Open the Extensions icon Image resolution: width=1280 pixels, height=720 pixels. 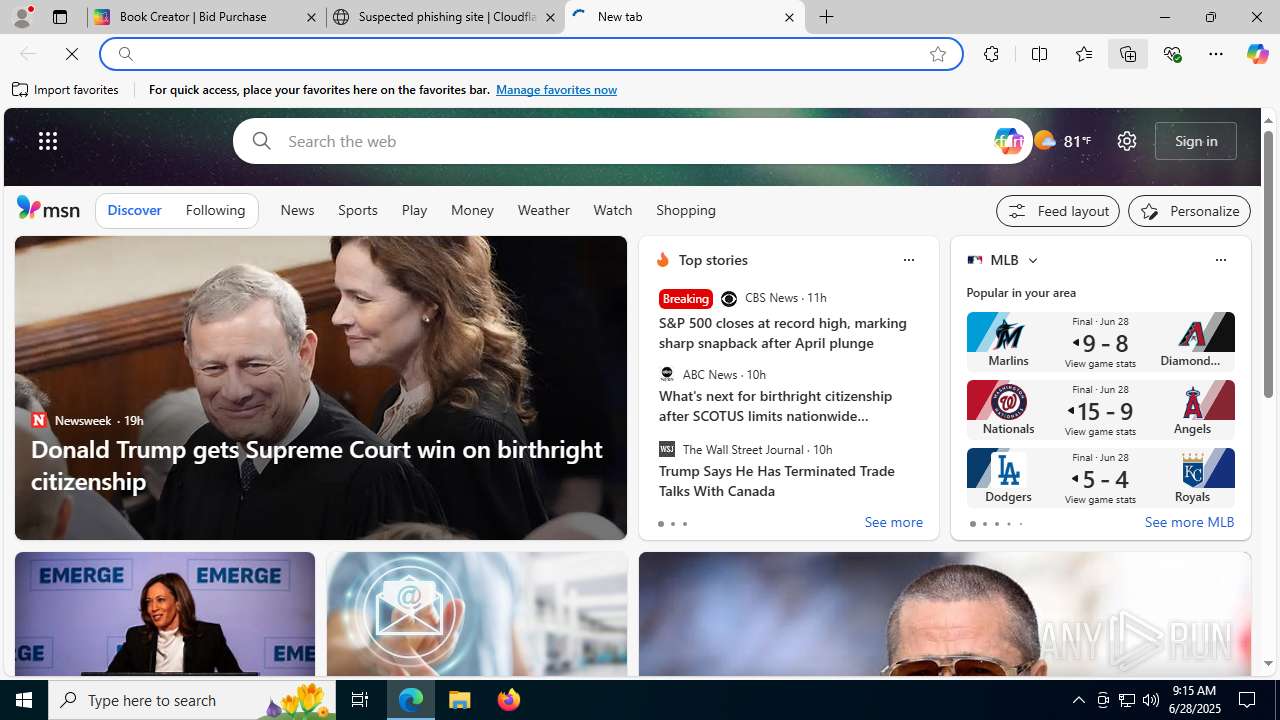[991, 54]
